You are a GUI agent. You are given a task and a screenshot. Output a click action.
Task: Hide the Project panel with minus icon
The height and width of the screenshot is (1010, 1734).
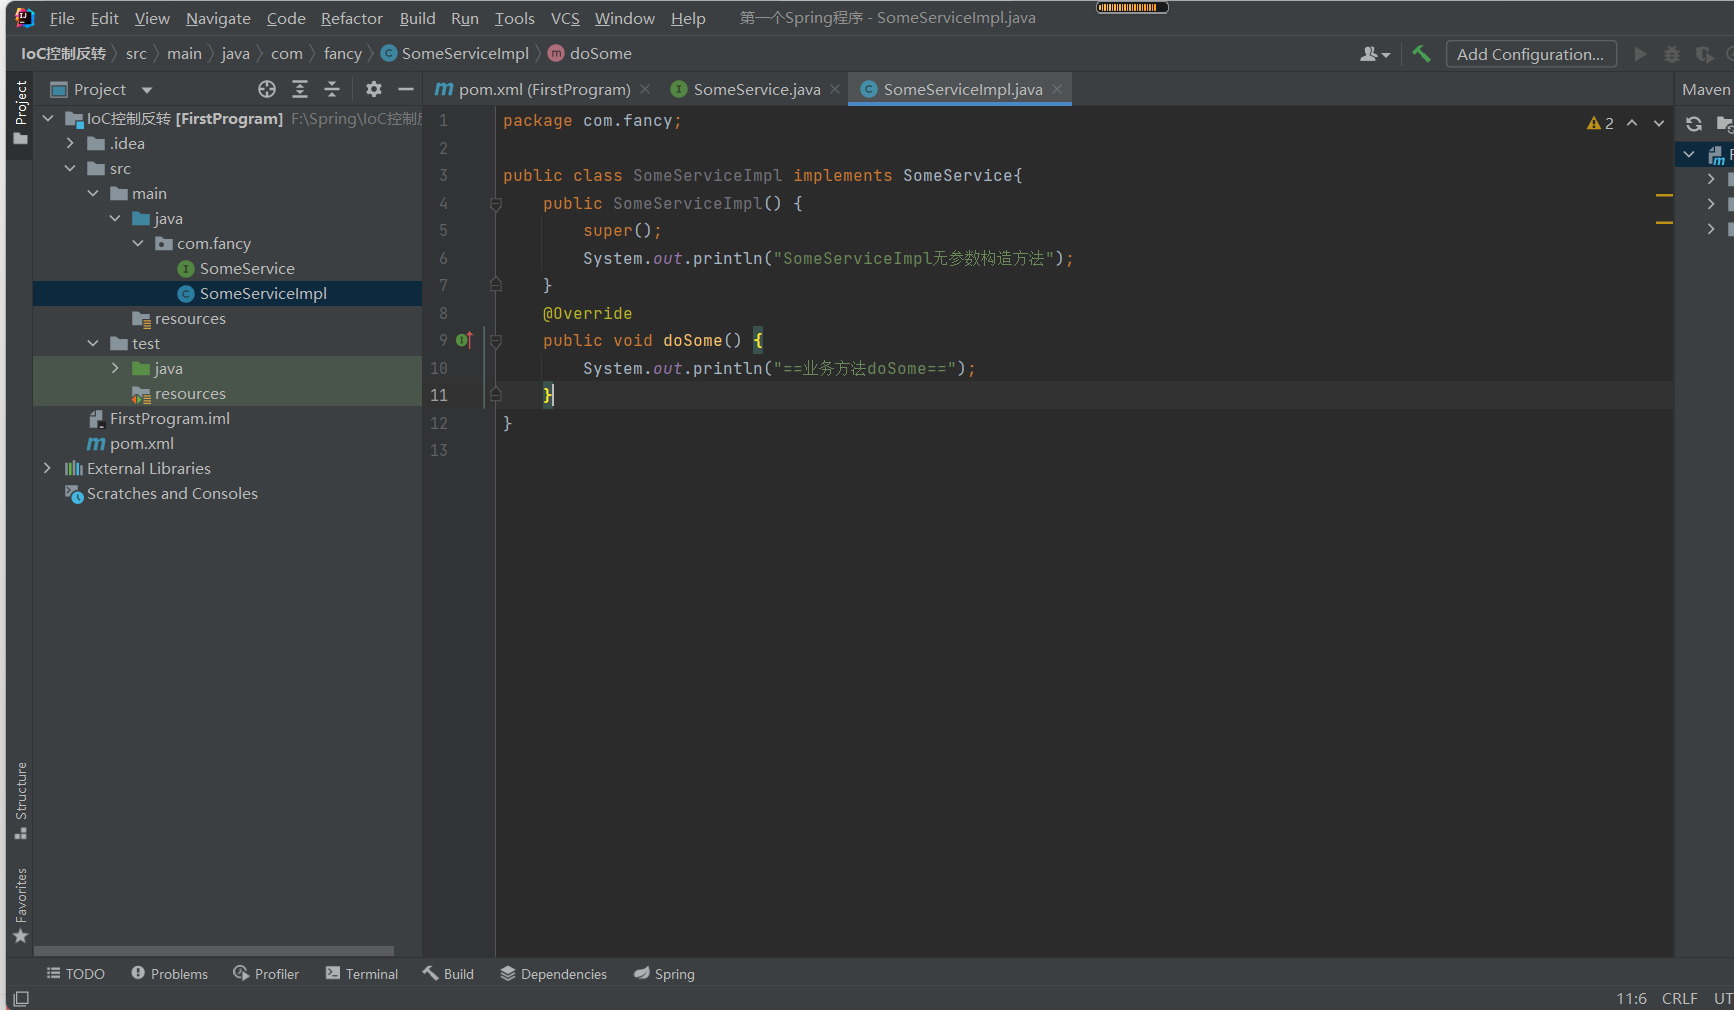[x=406, y=89]
